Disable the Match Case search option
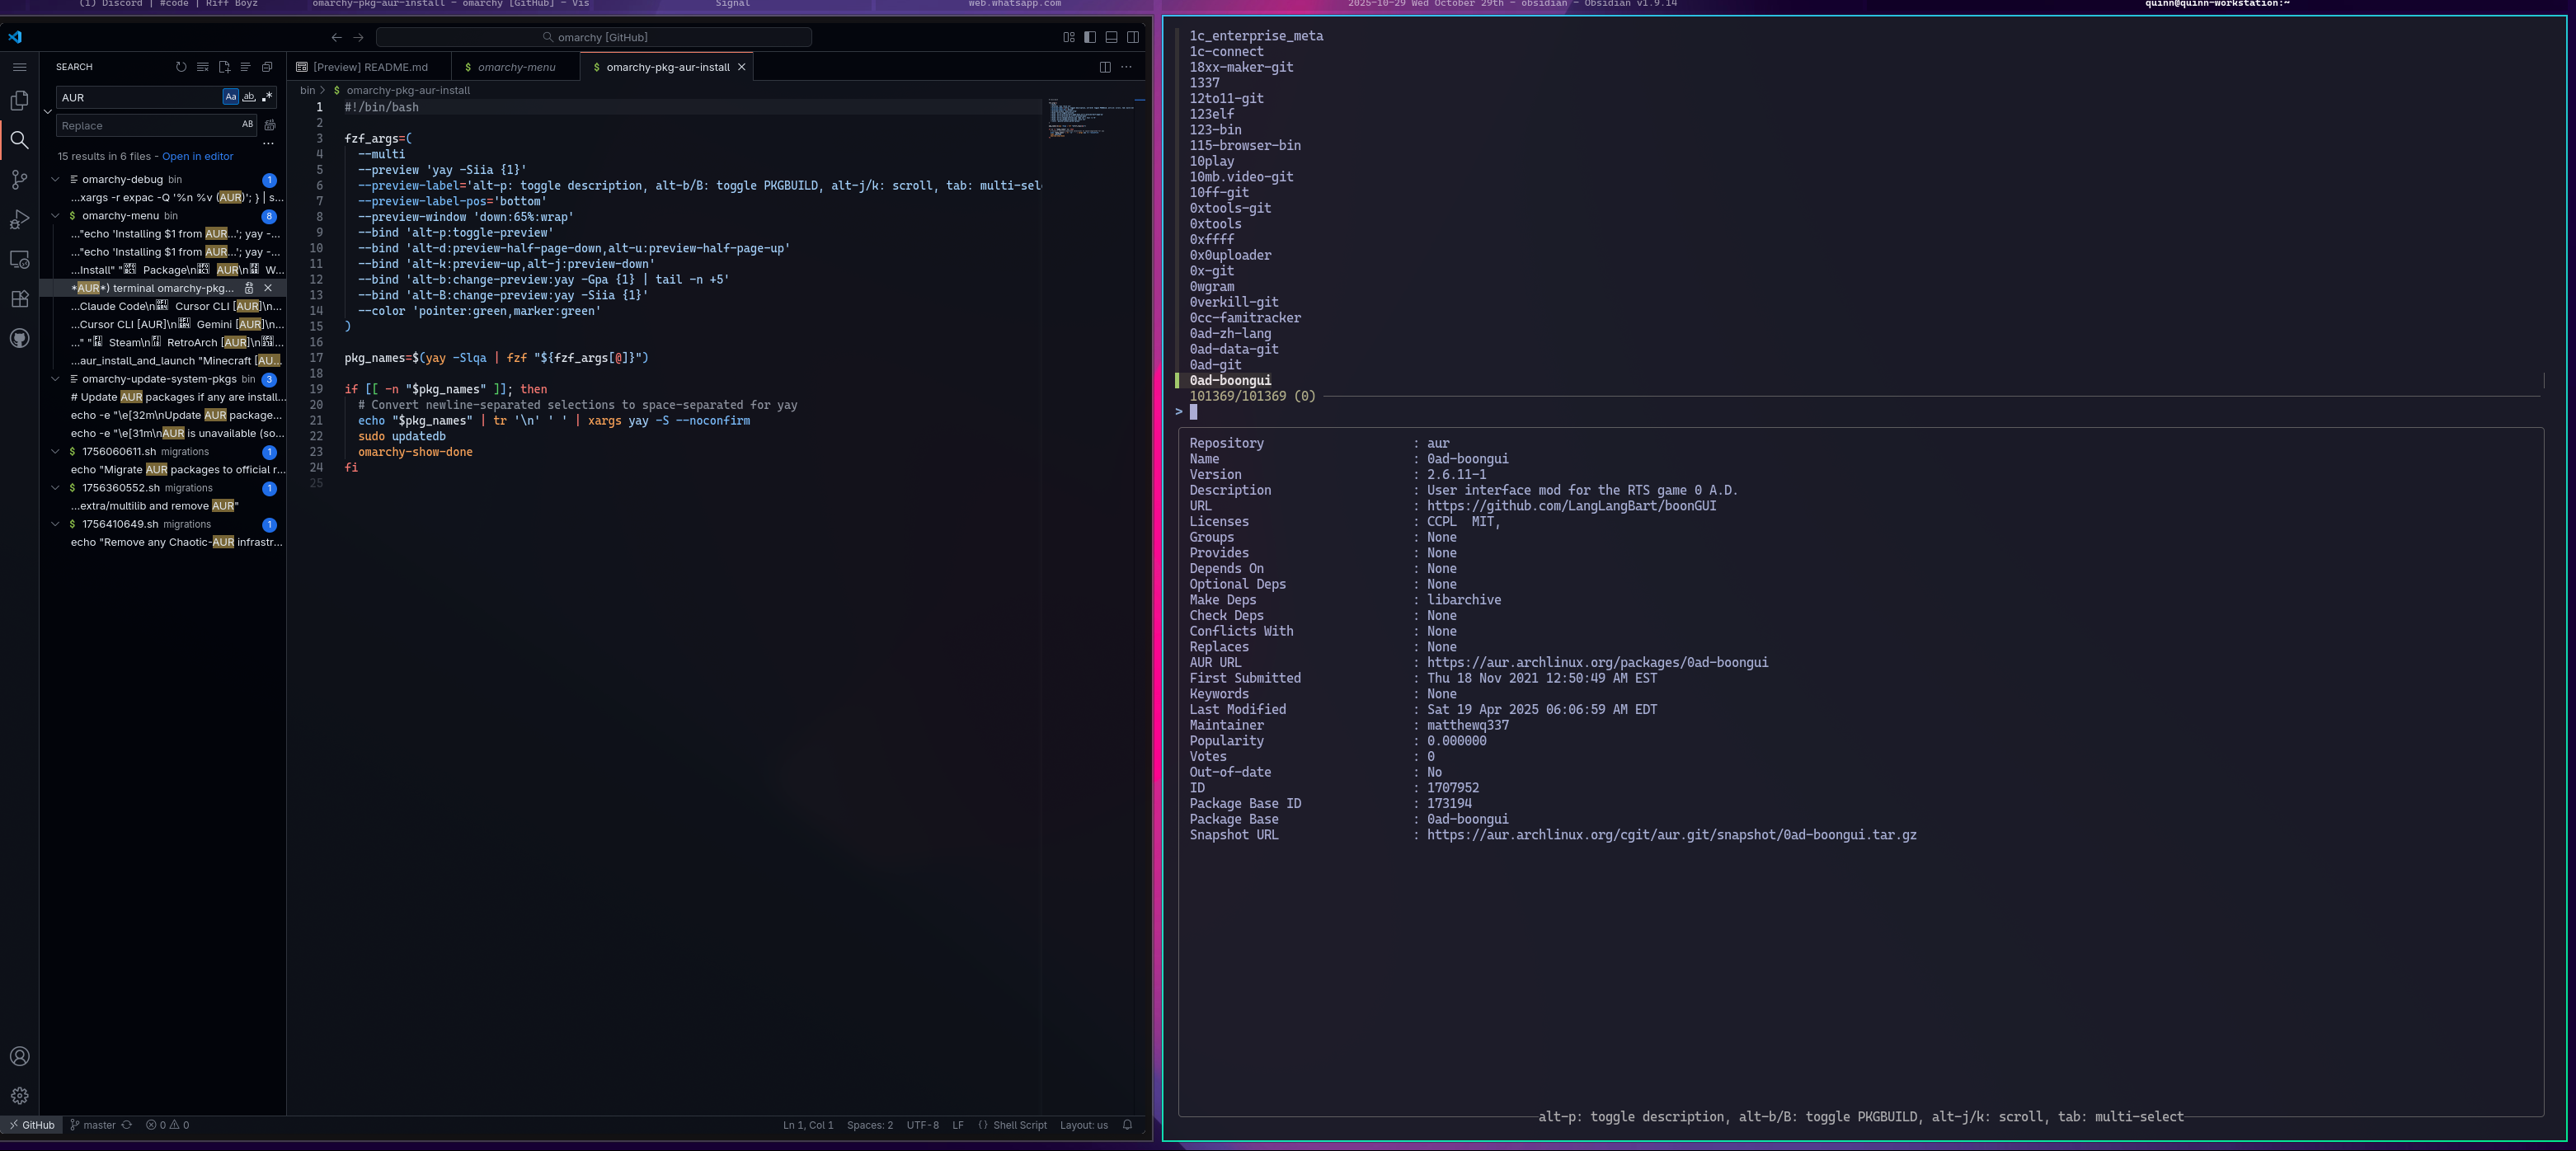 click(231, 97)
